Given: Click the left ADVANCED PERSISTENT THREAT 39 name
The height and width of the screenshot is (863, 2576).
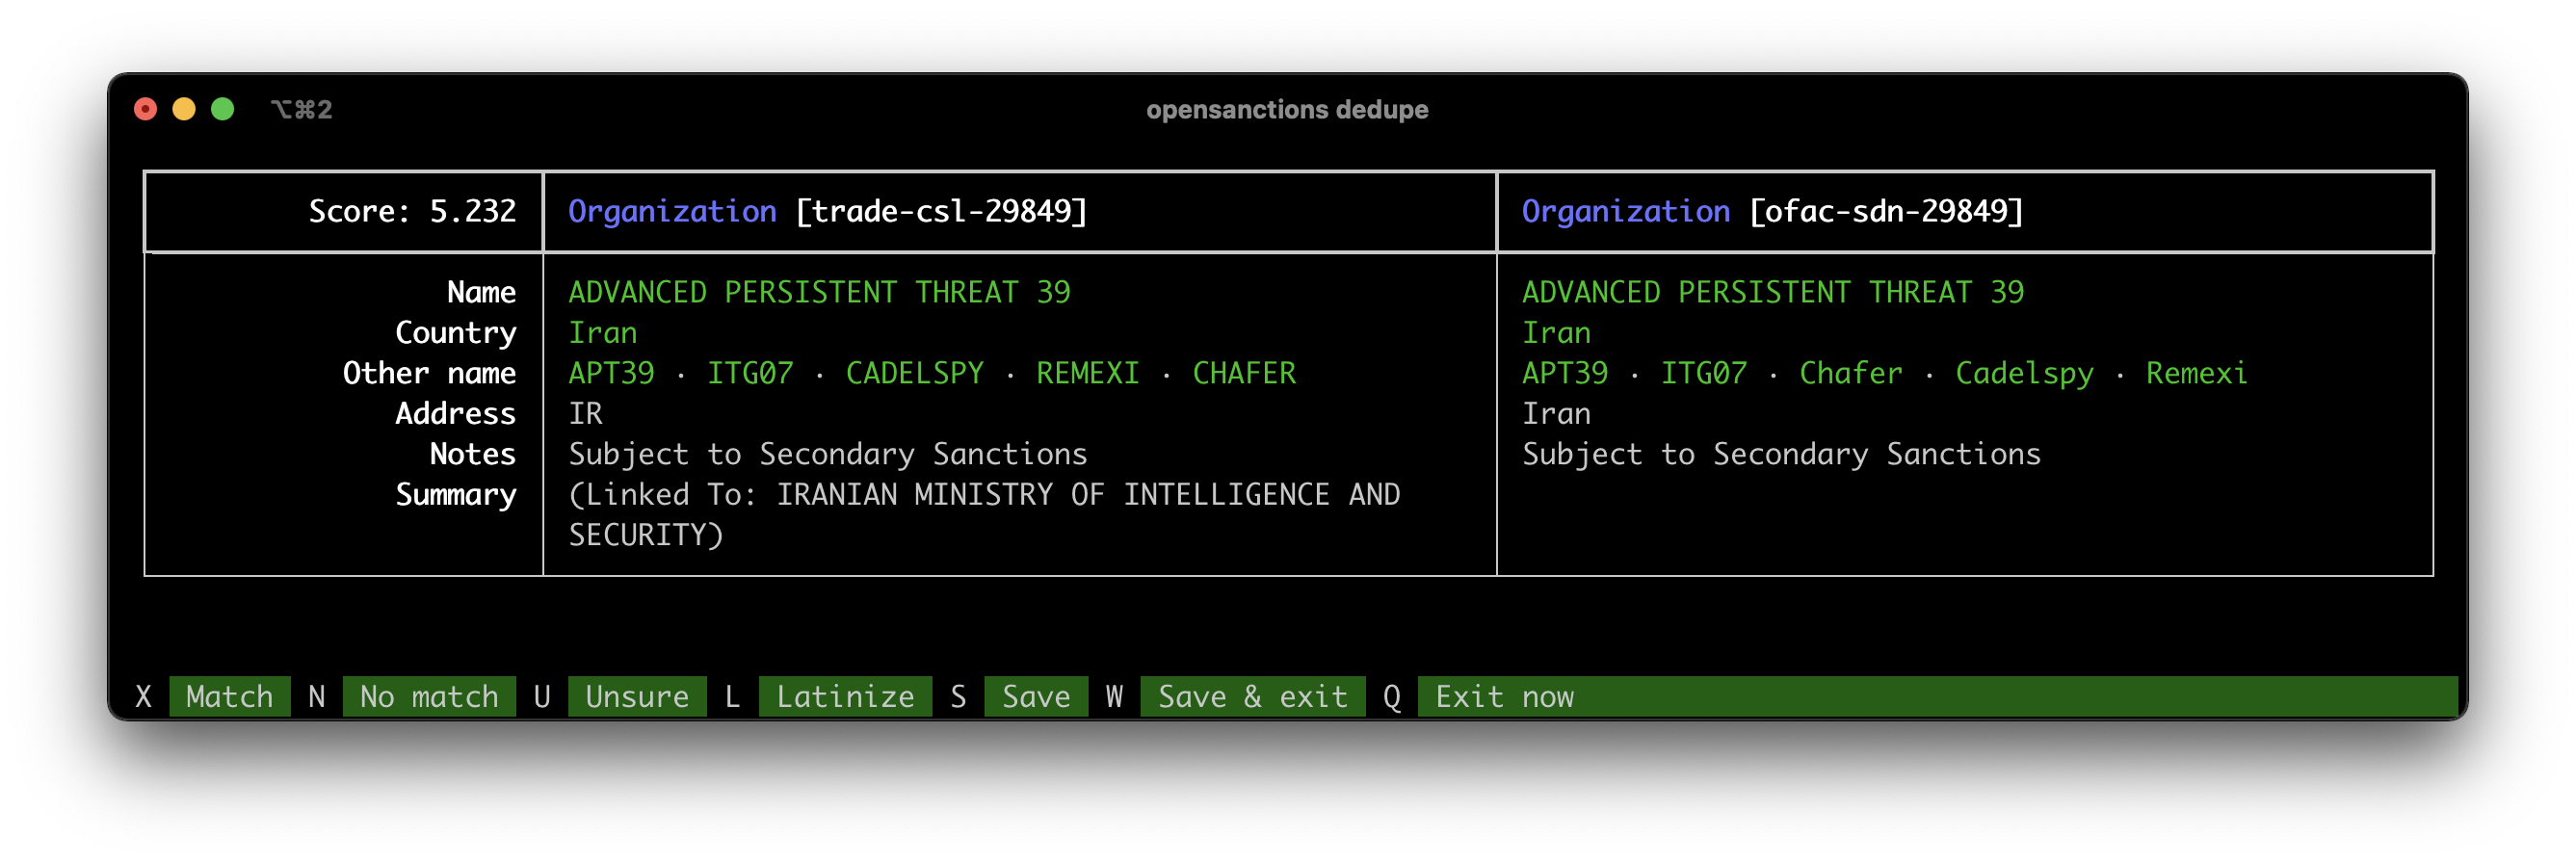Looking at the screenshot, I should point(819,292).
